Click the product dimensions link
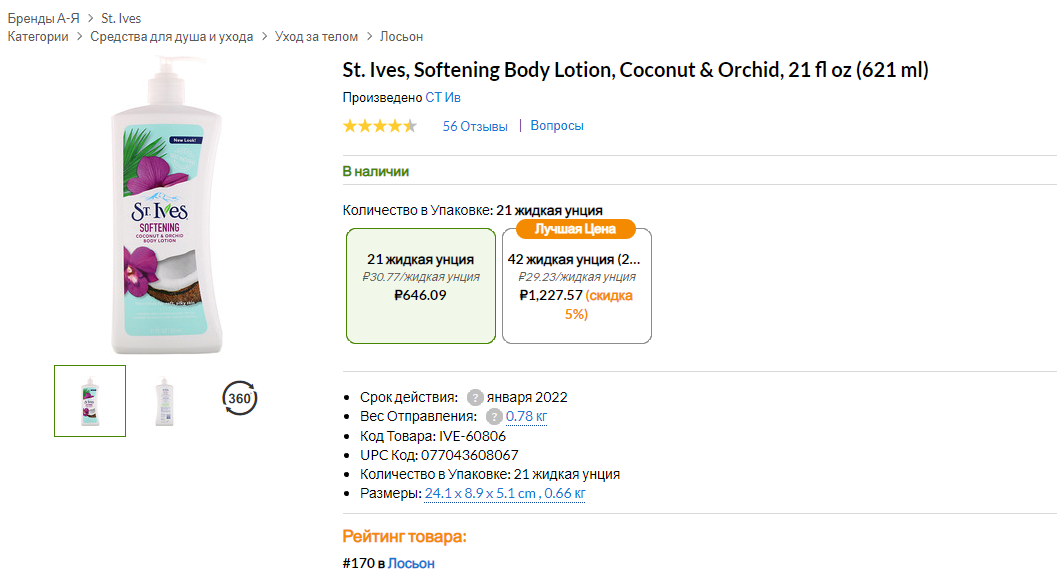Screen dimensions: 1057x579 (x=505, y=493)
